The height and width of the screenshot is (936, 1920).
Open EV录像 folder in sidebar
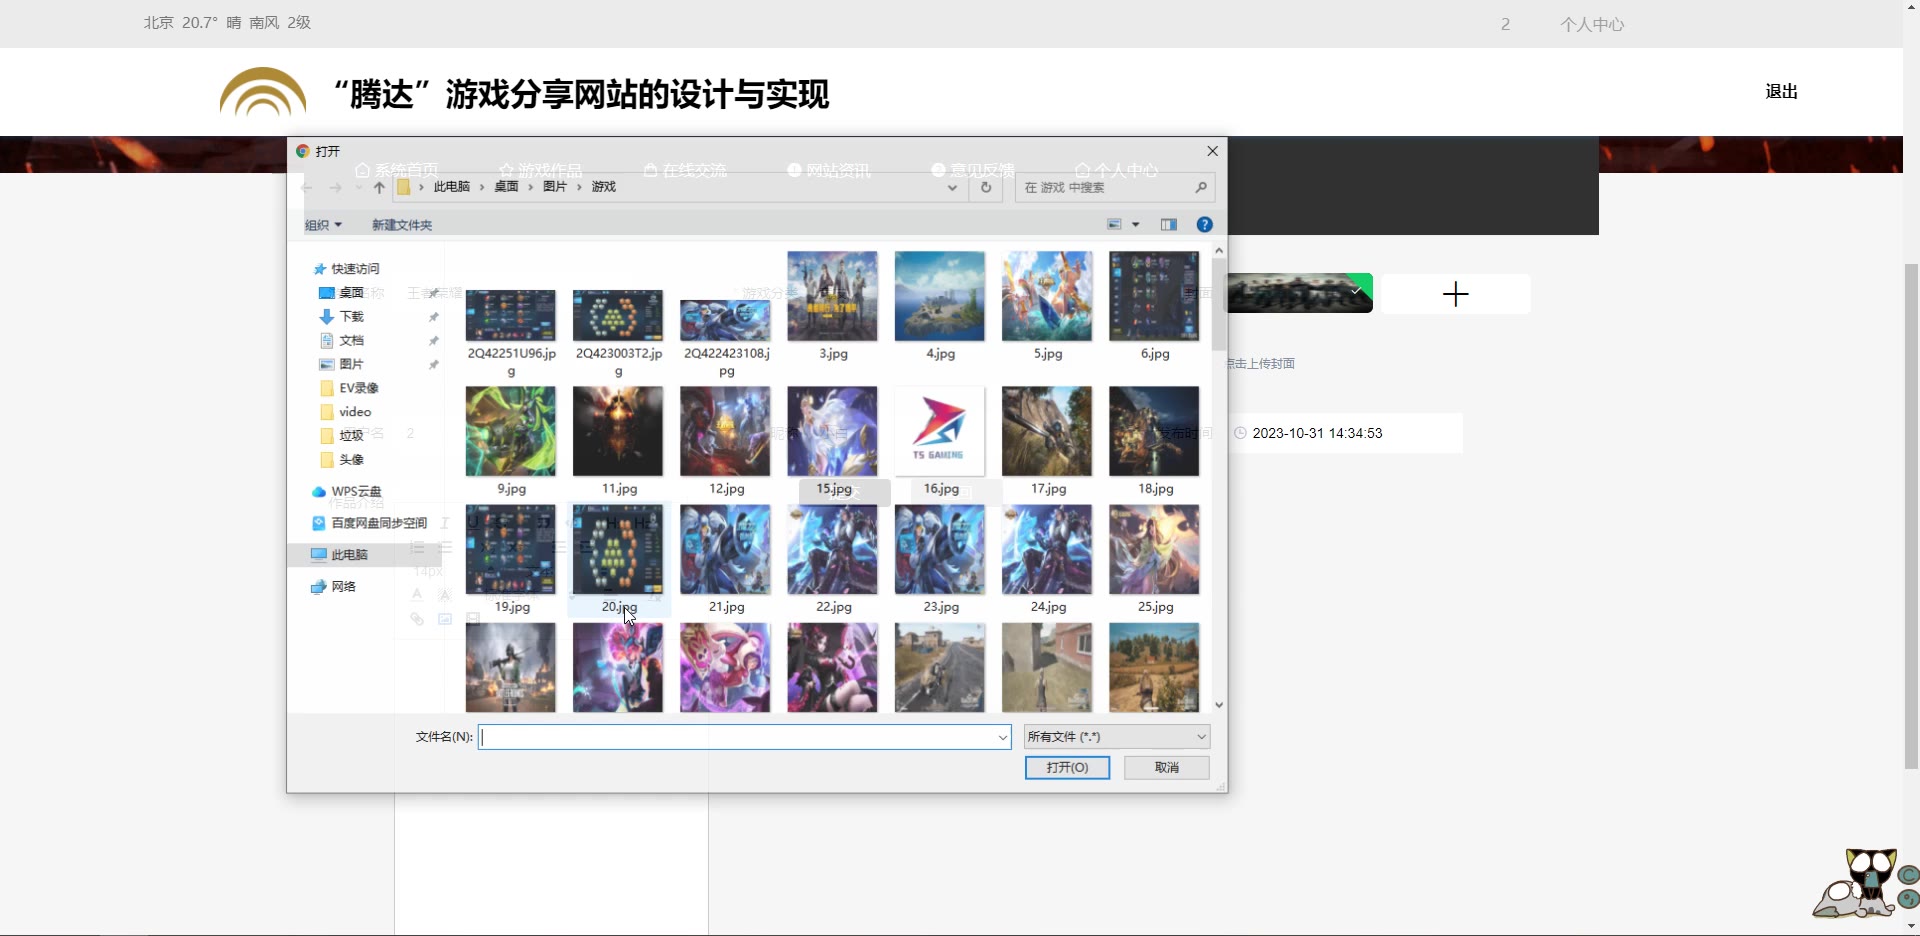349,388
